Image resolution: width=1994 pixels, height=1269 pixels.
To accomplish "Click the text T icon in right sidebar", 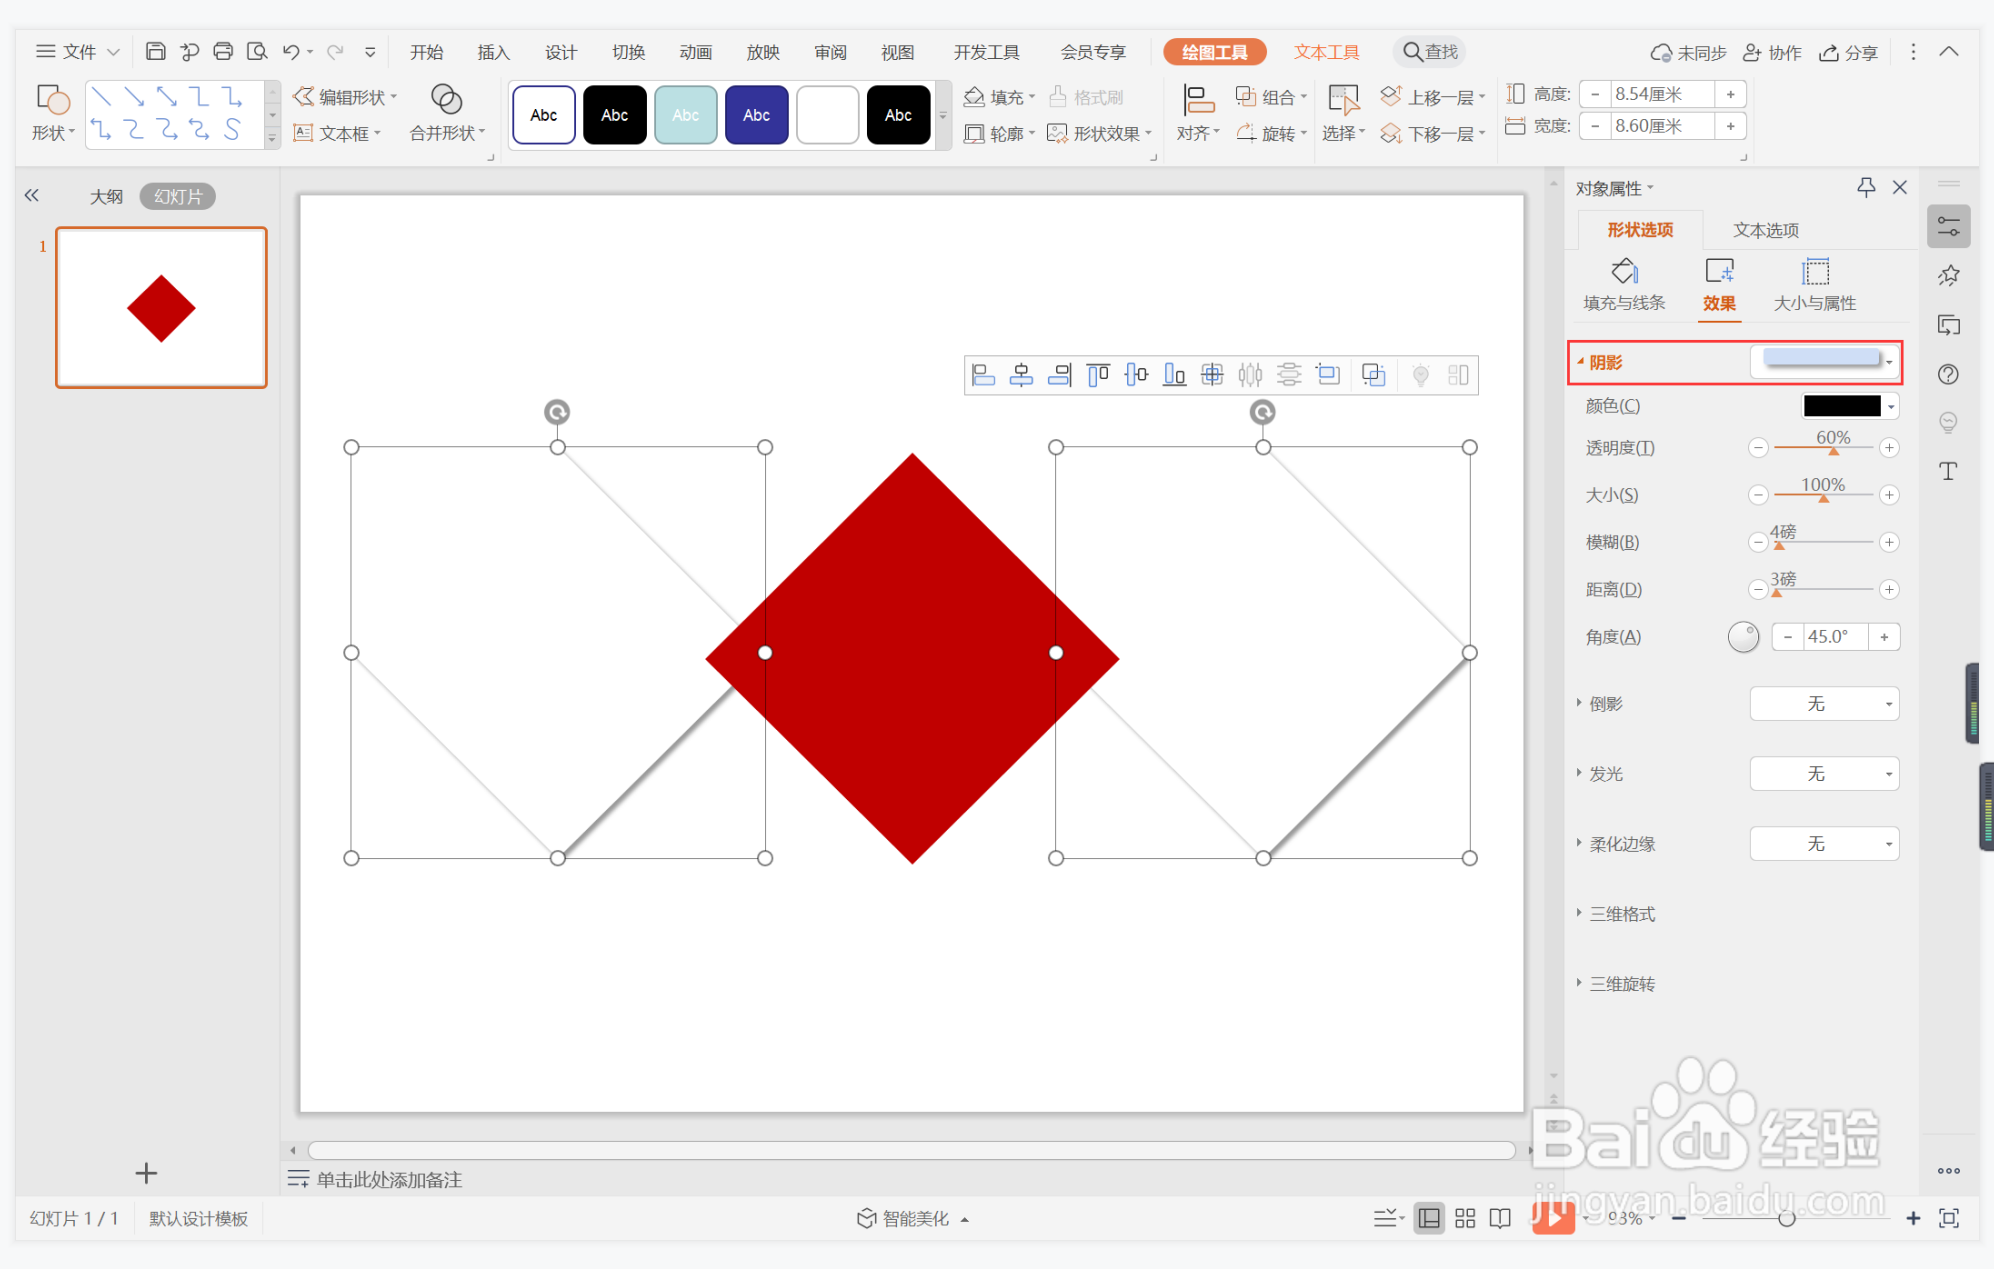I will click(1949, 471).
